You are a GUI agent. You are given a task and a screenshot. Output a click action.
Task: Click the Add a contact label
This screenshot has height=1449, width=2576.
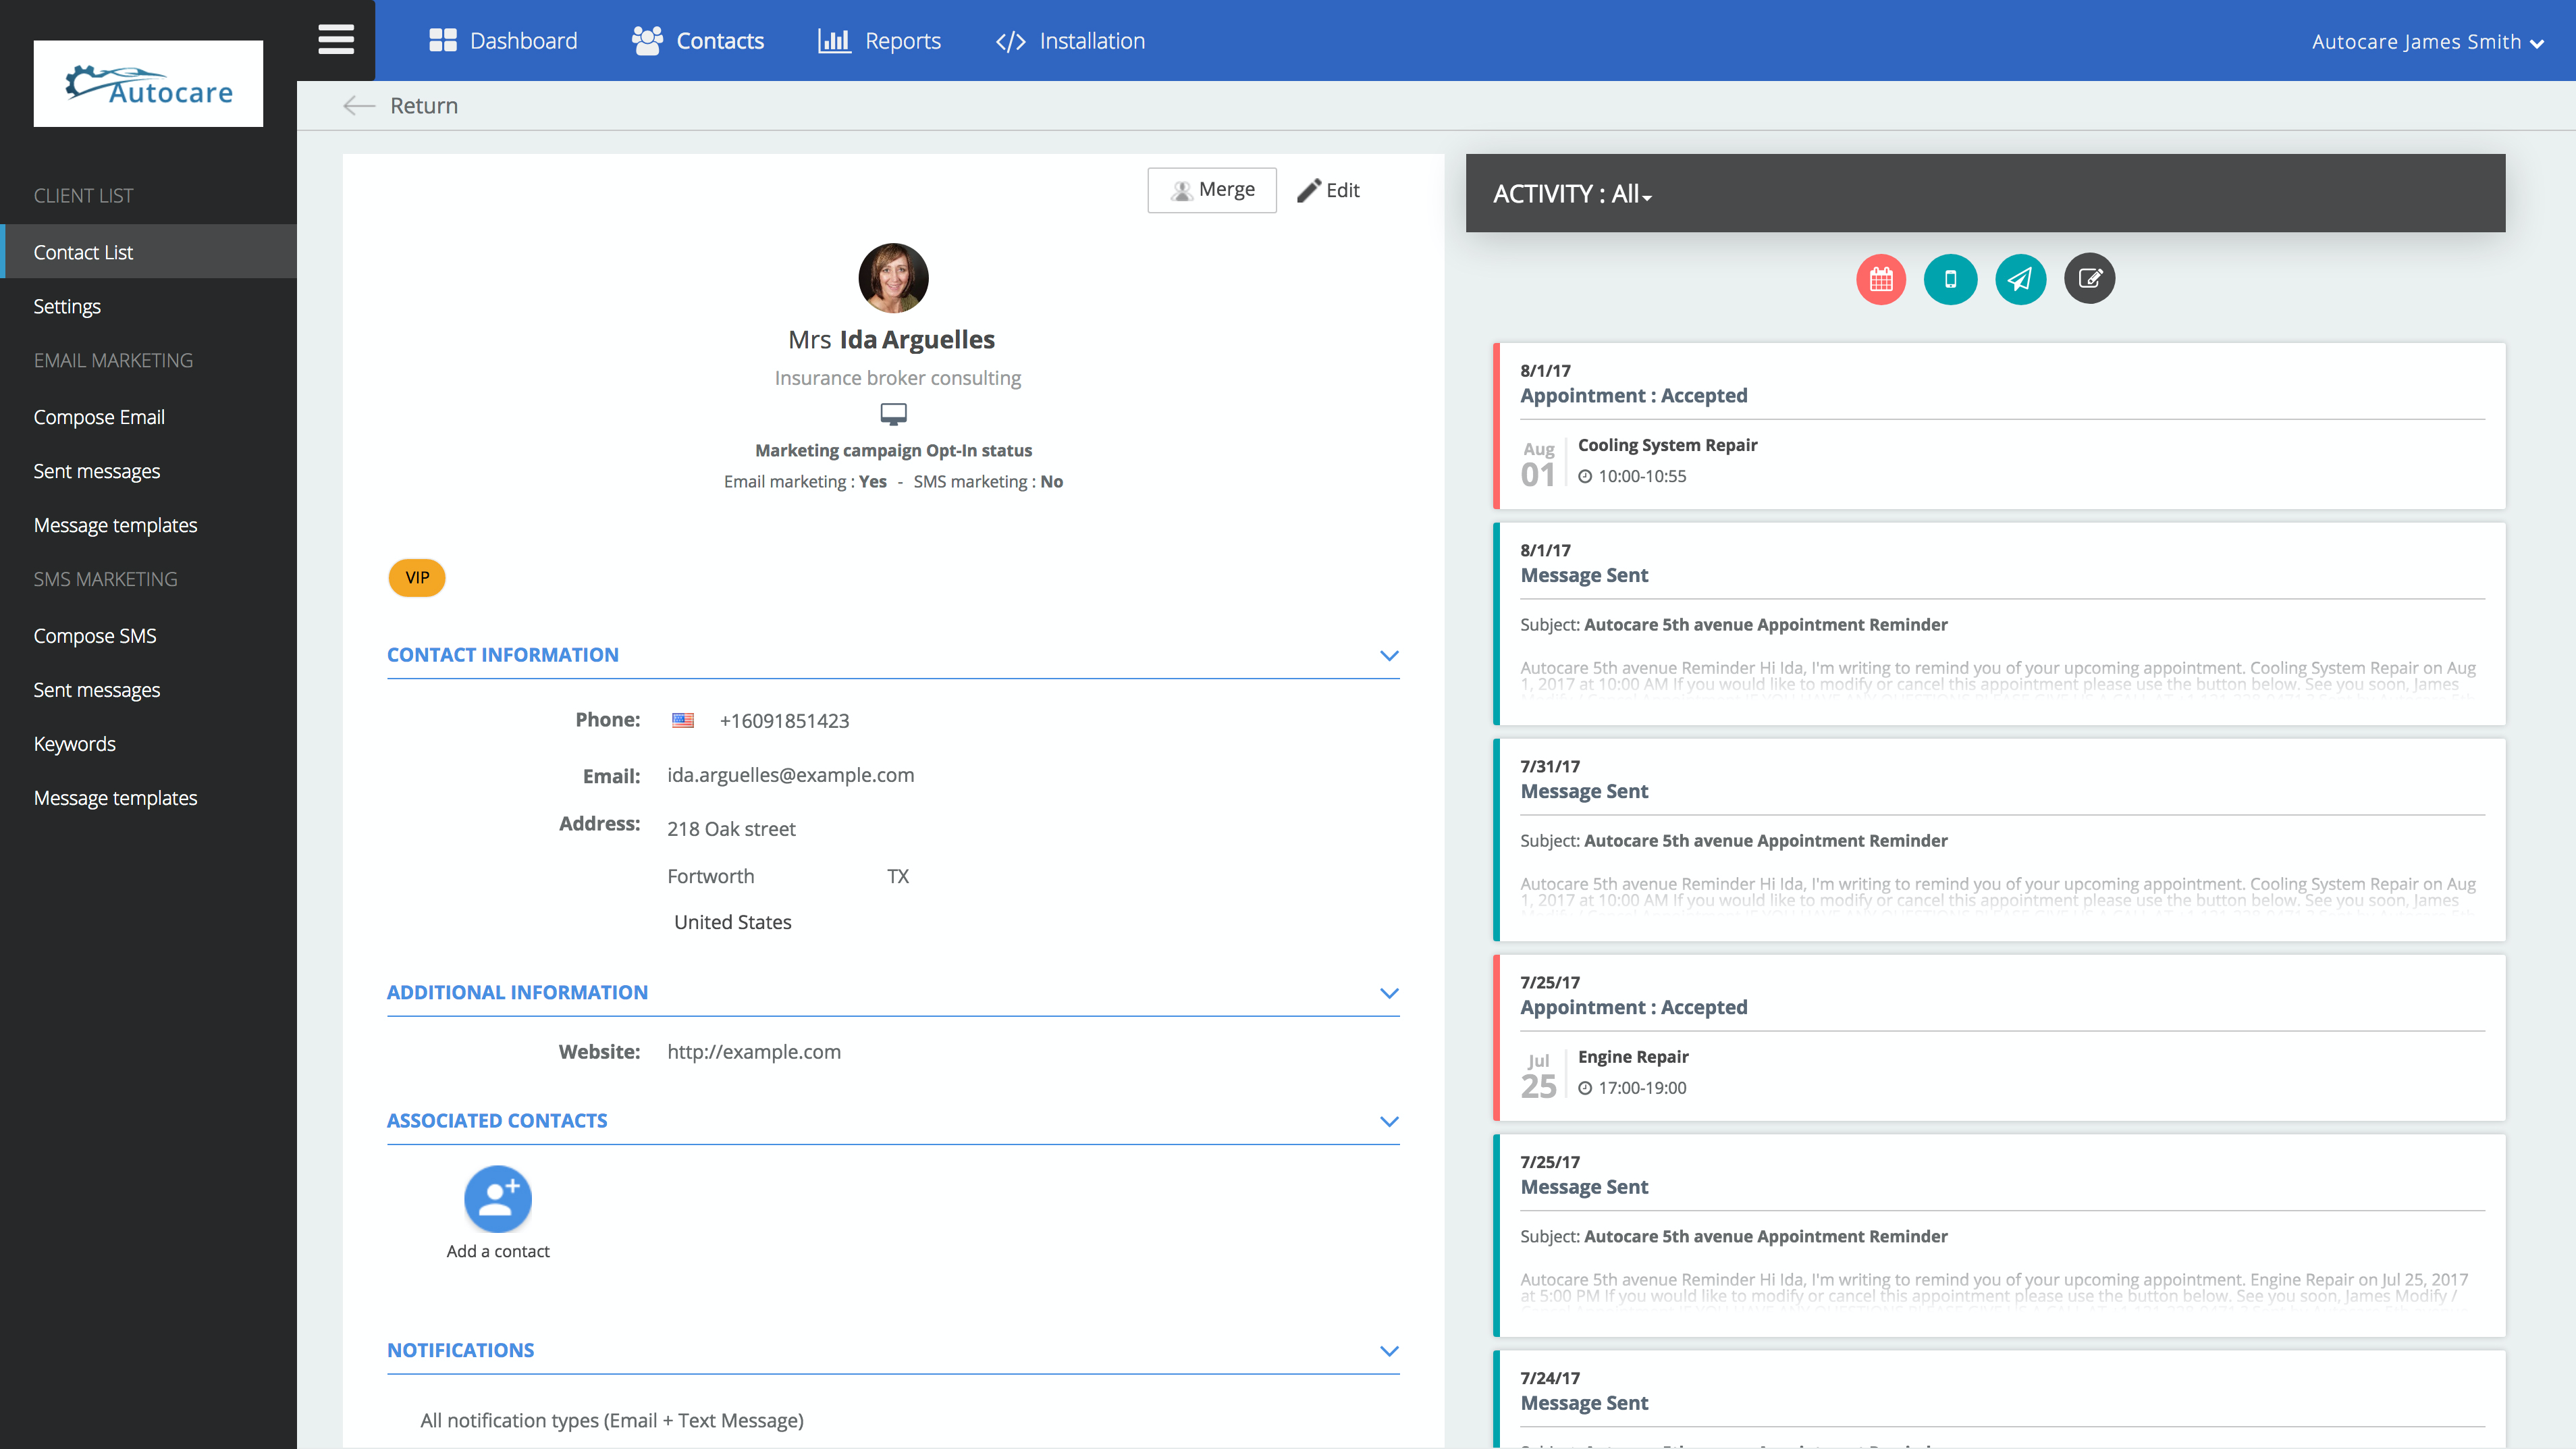pyautogui.click(x=498, y=1252)
